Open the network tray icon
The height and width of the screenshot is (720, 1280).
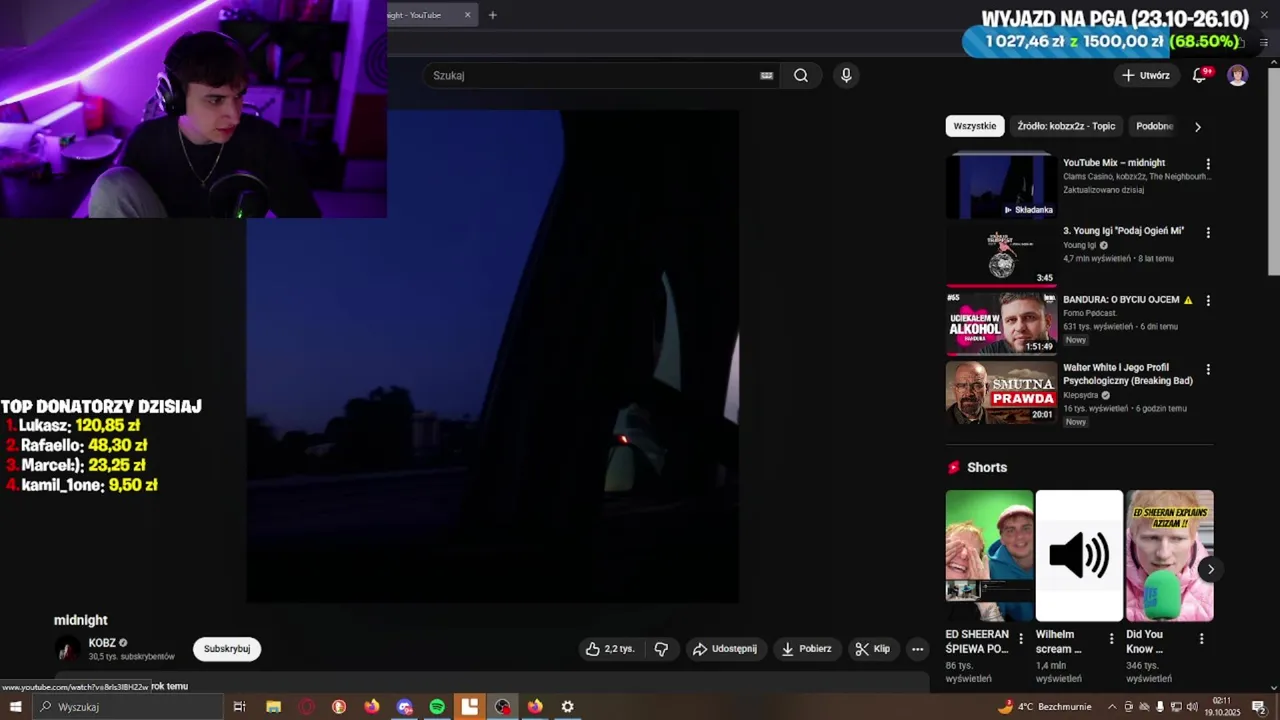point(1176,707)
